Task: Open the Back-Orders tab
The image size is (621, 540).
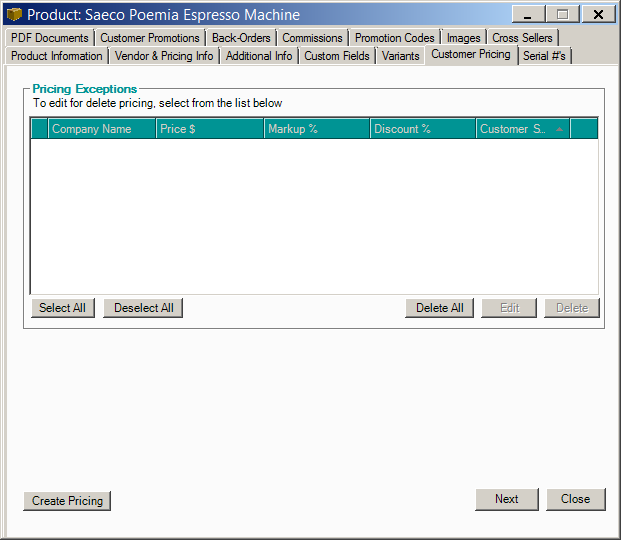Action: pyautogui.click(x=241, y=38)
